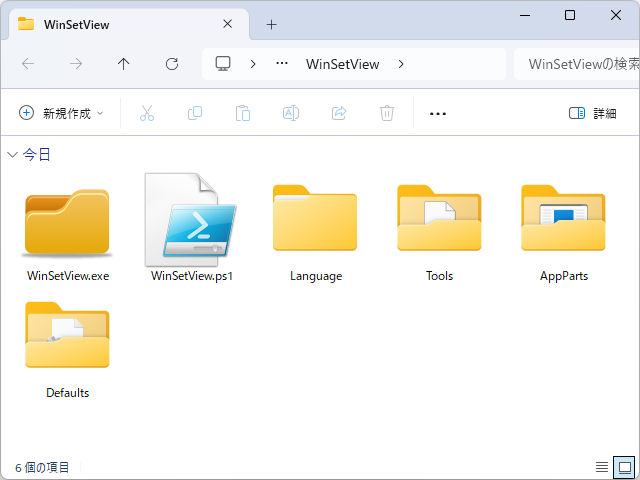Select the 今日 group header text
640x480 pixels.
click(37, 155)
